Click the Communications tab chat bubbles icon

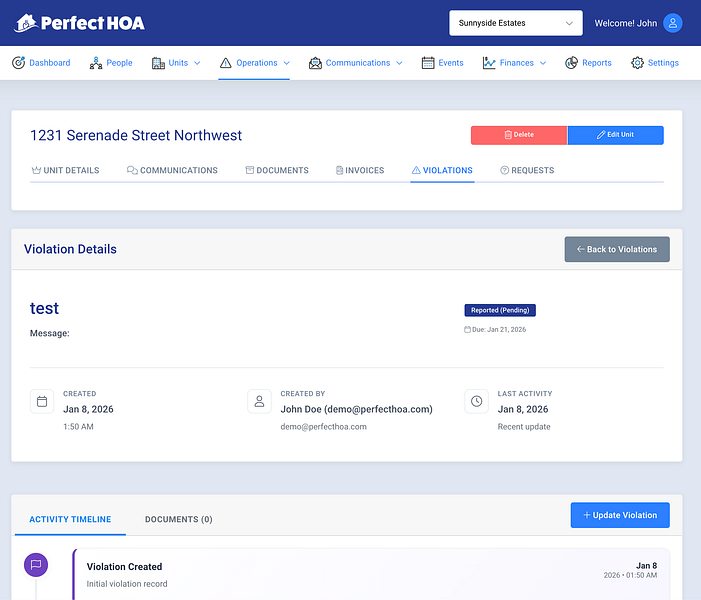point(132,170)
